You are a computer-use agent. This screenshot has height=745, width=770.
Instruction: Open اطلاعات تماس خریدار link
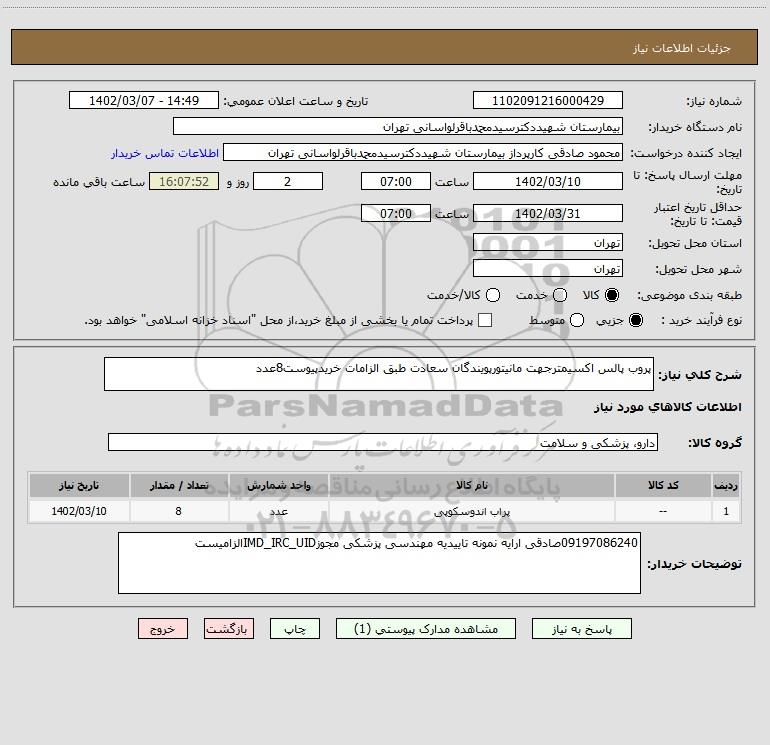pos(165,153)
